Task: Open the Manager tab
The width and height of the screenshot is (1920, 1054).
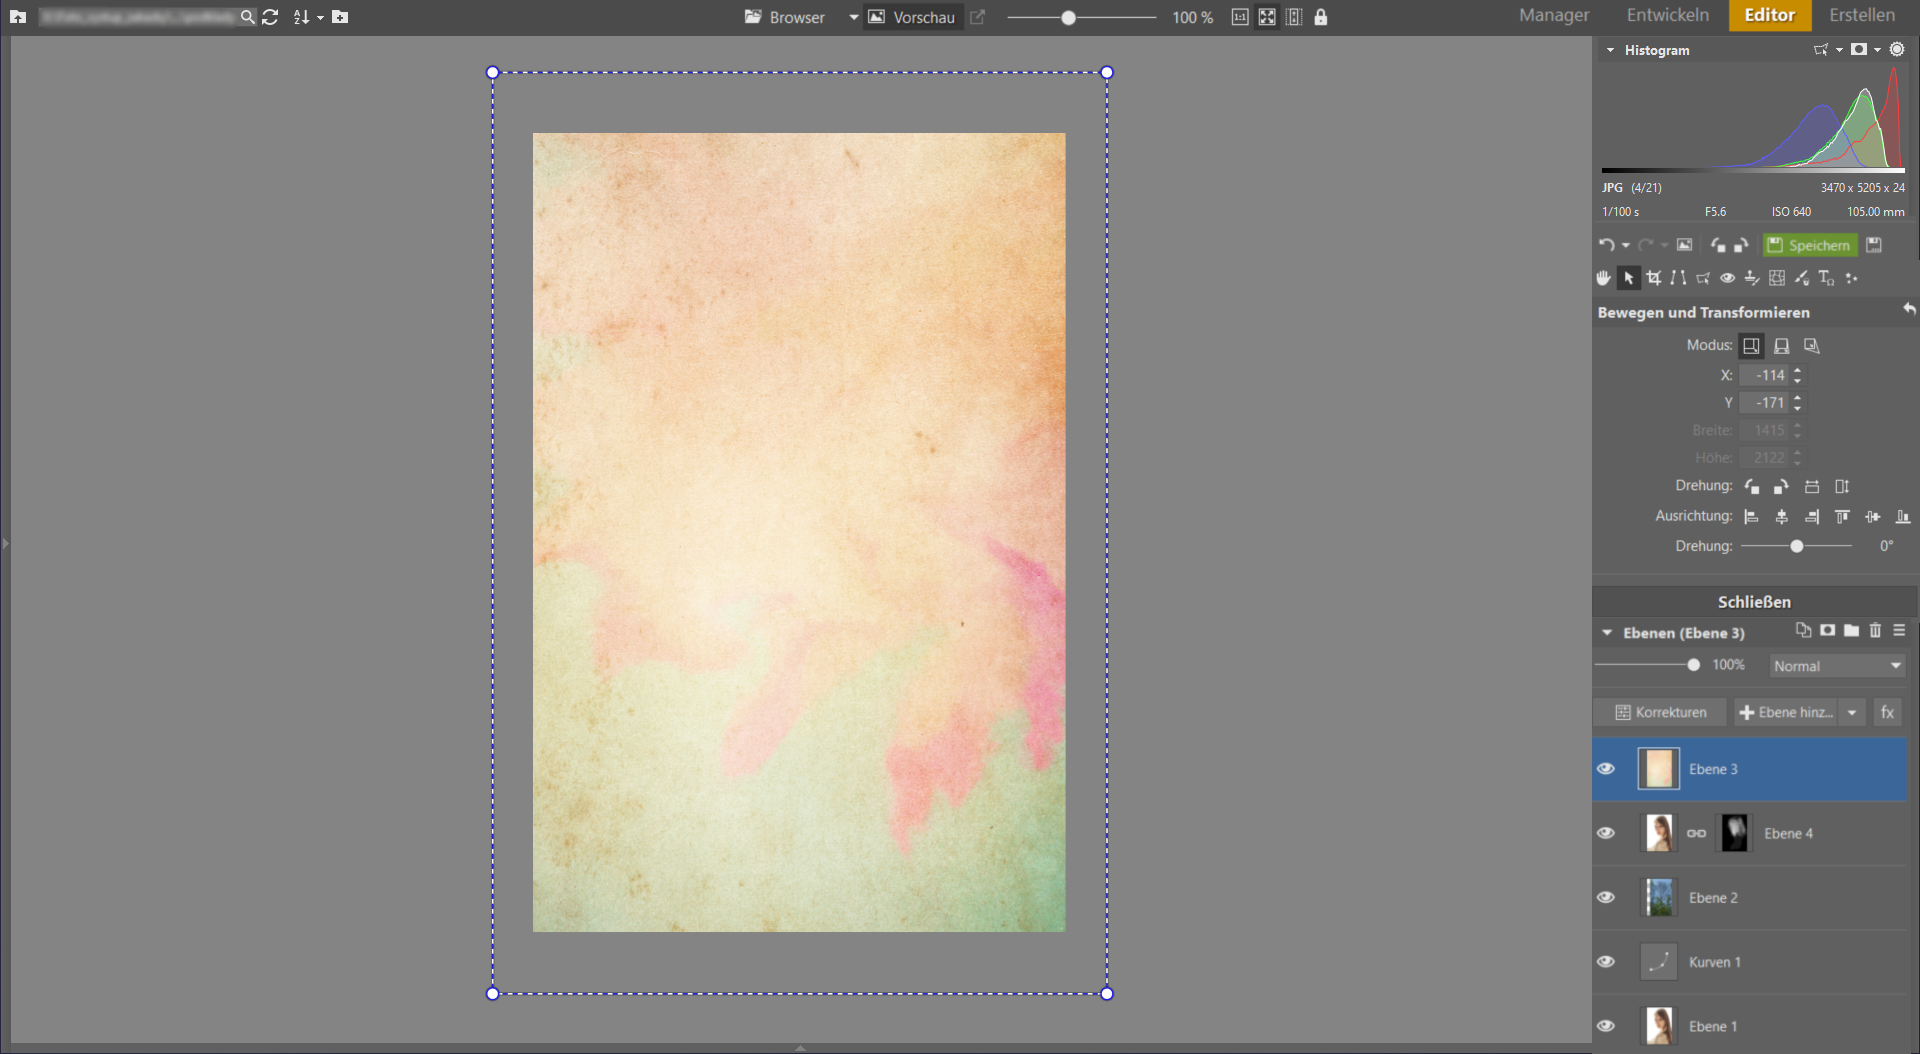Action: [x=1553, y=15]
